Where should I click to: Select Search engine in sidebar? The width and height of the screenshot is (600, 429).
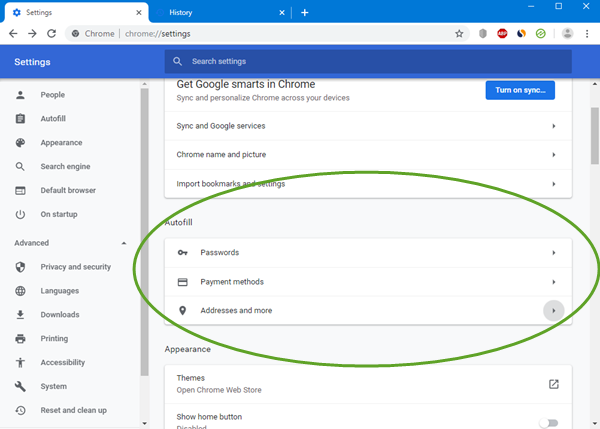point(65,166)
